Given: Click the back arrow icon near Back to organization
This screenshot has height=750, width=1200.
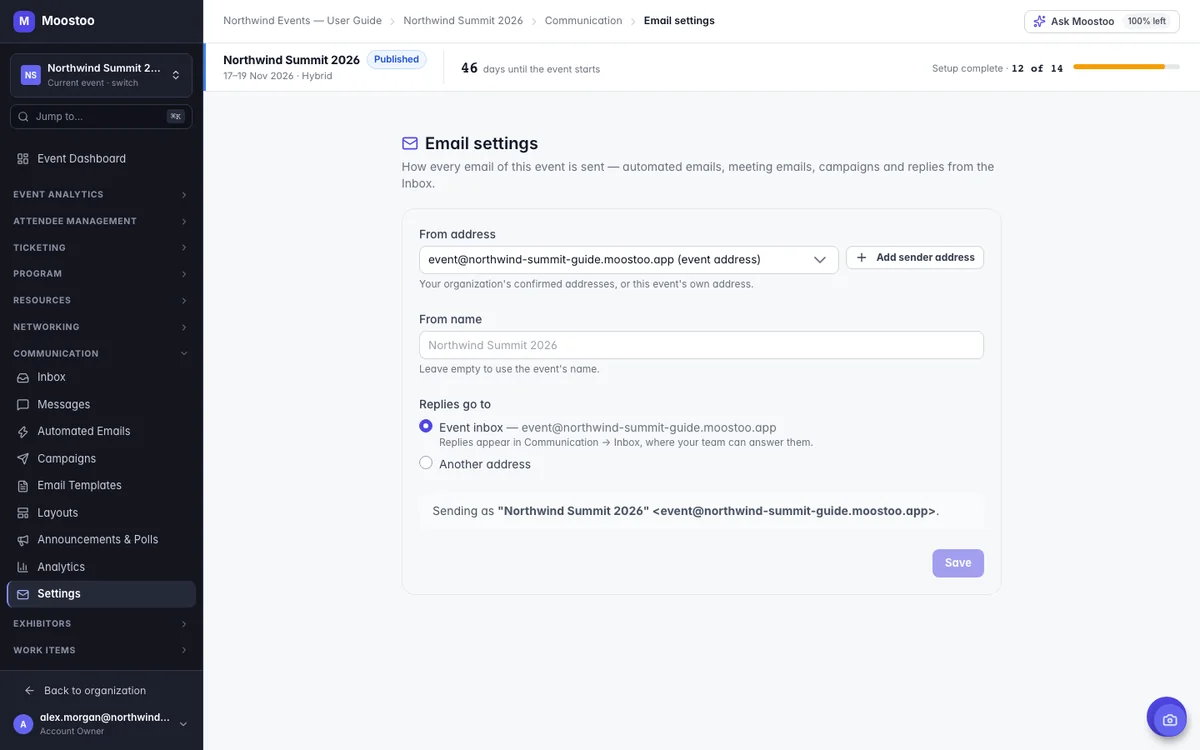Looking at the screenshot, I should [x=29, y=691].
